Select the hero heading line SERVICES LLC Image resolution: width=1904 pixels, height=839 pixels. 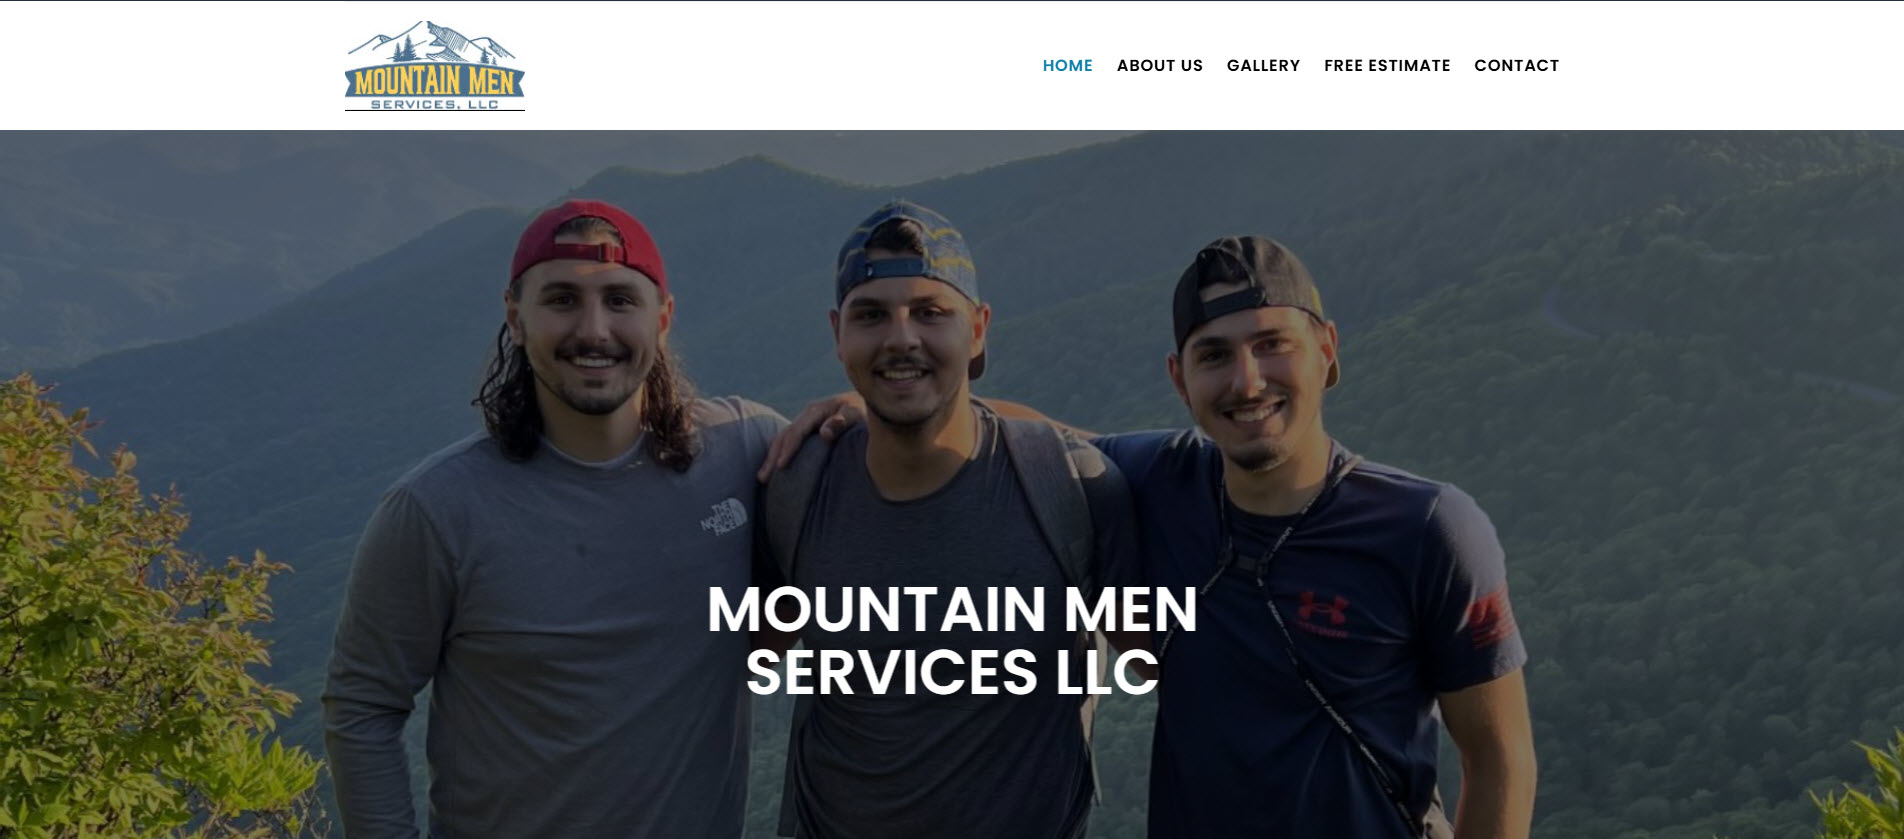[952, 672]
